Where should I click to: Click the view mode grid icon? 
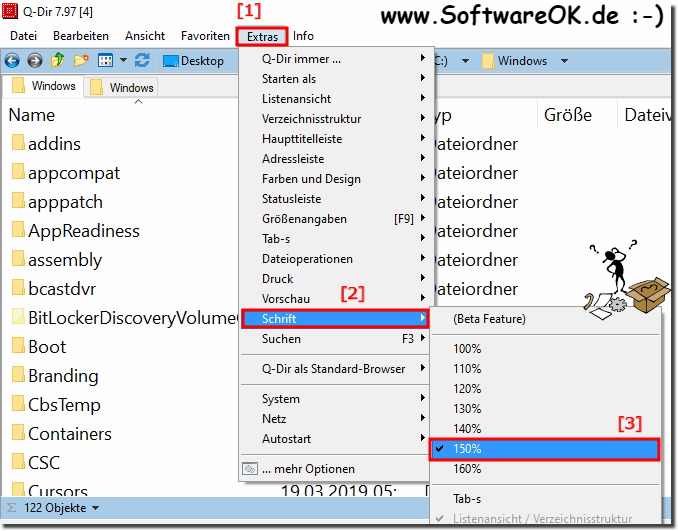106,61
